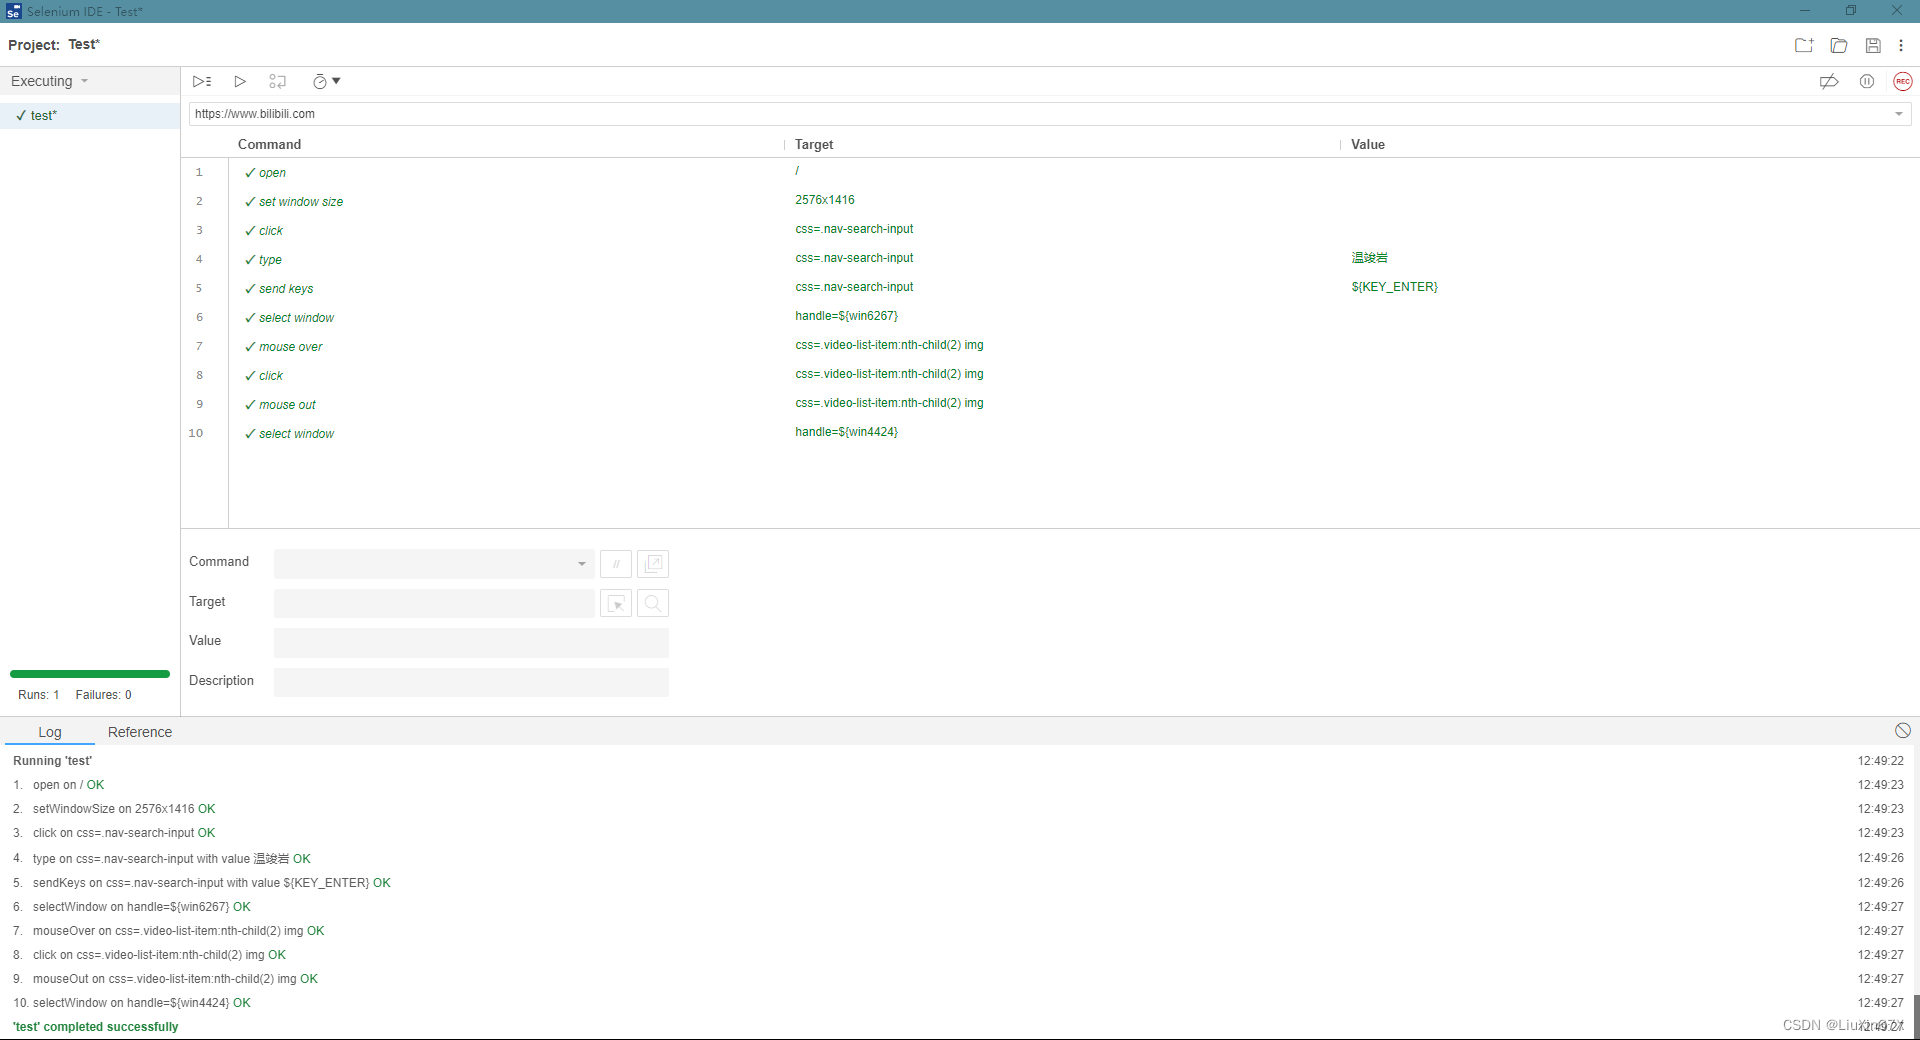Click the Target column header

coord(814,144)
